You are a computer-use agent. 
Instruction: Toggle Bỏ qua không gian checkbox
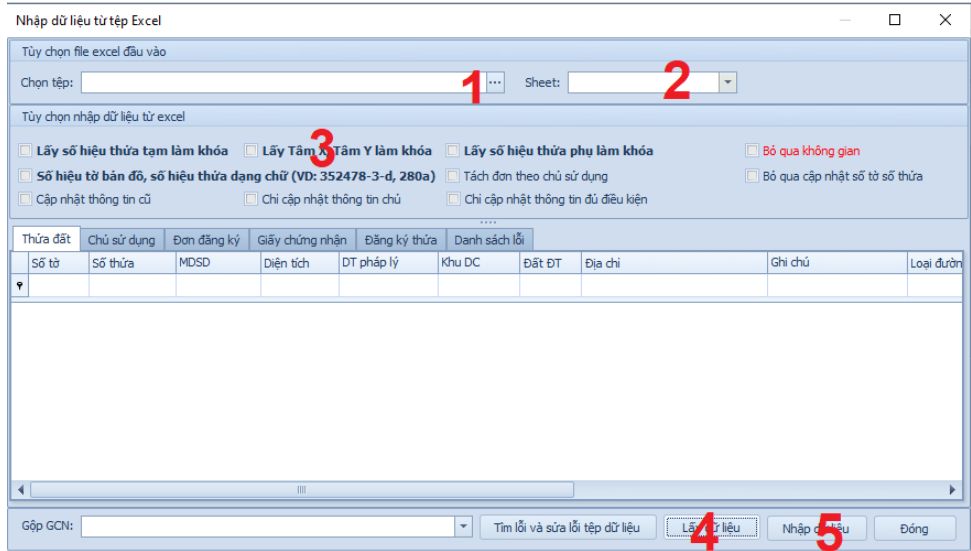click(752, 150)
